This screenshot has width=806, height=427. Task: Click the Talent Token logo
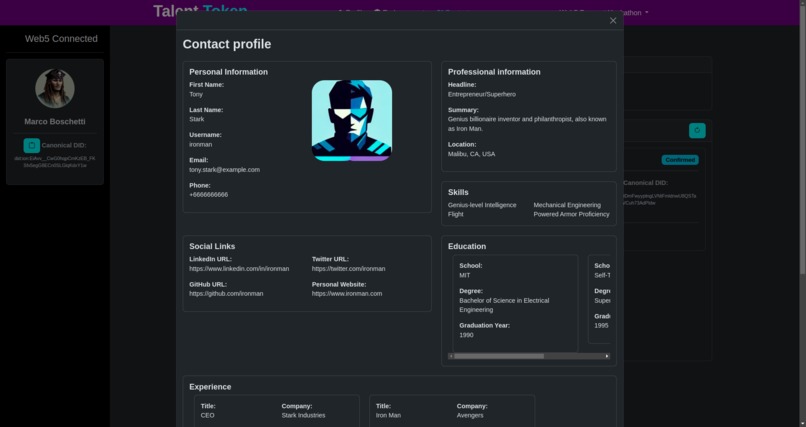200,10
